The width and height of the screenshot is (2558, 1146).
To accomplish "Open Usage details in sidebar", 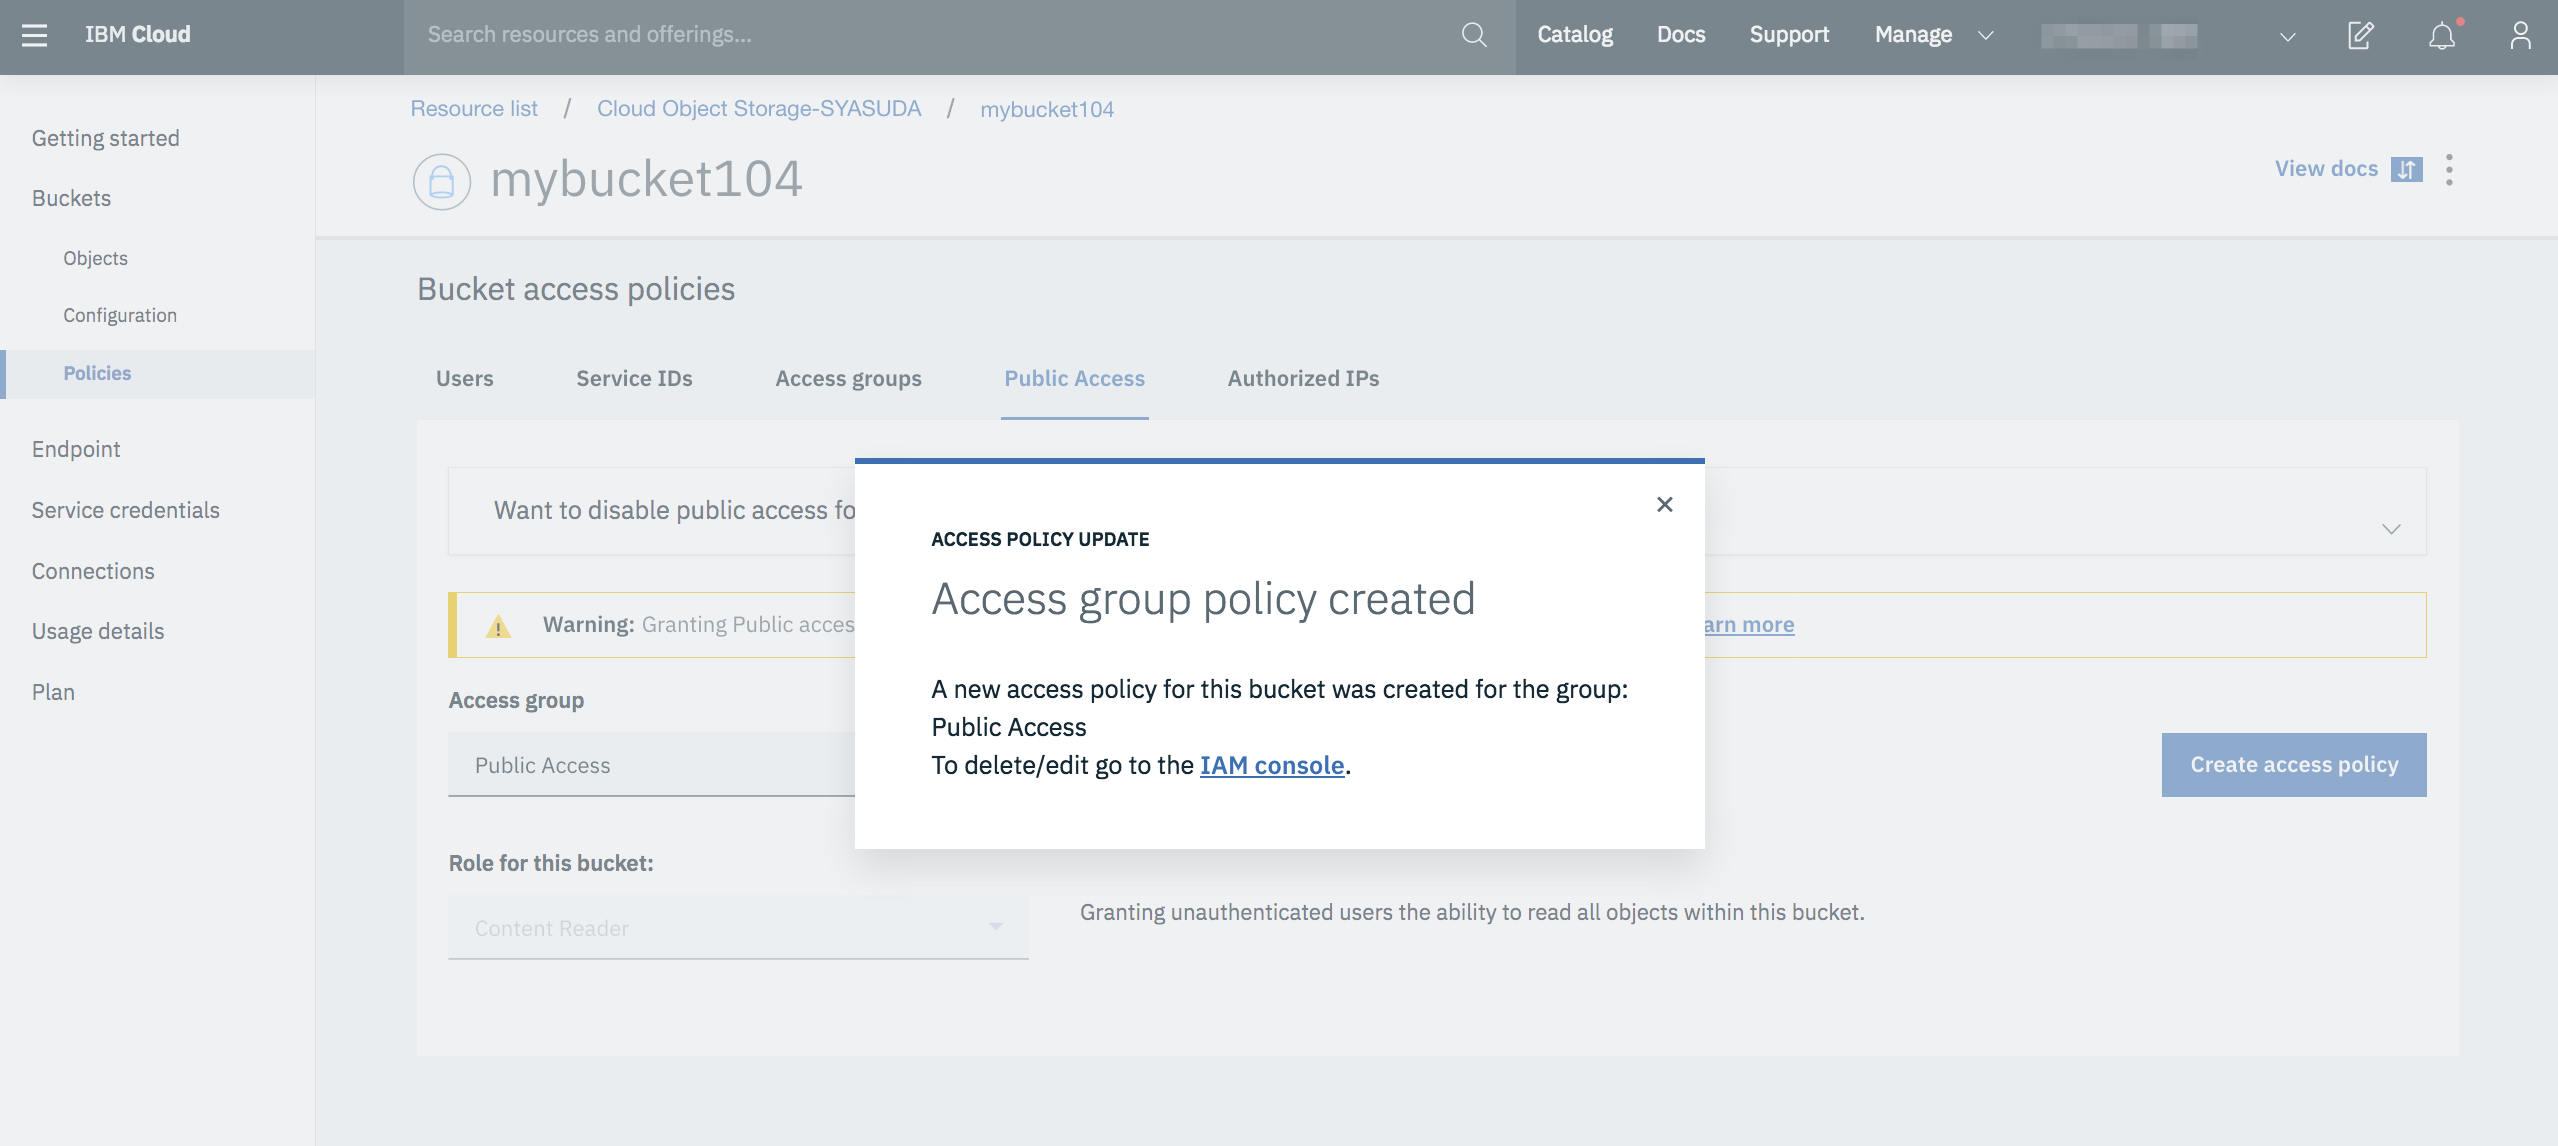I will click(98, 632).
